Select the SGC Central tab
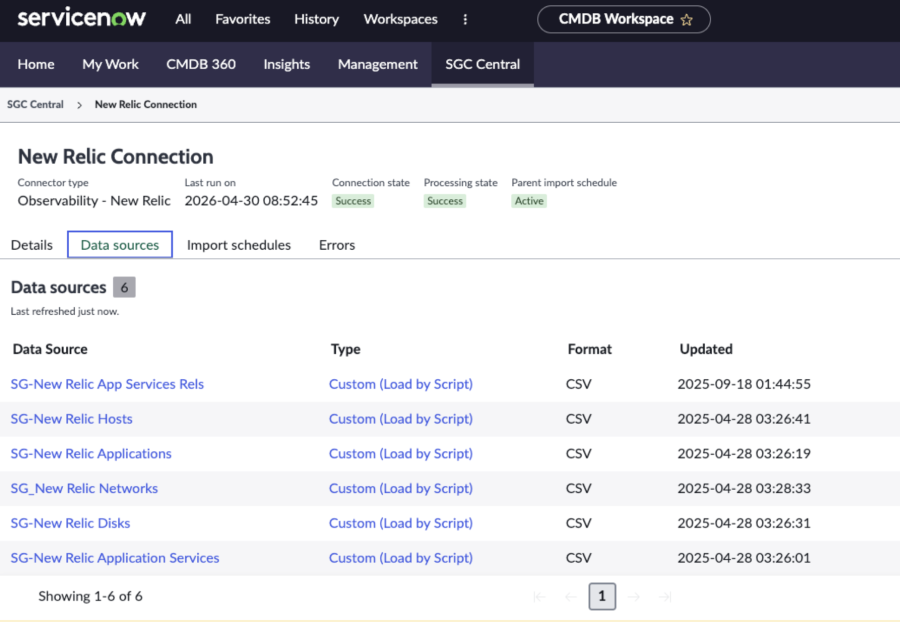Viewport: 900px width, 622px height. coord(483,64)
